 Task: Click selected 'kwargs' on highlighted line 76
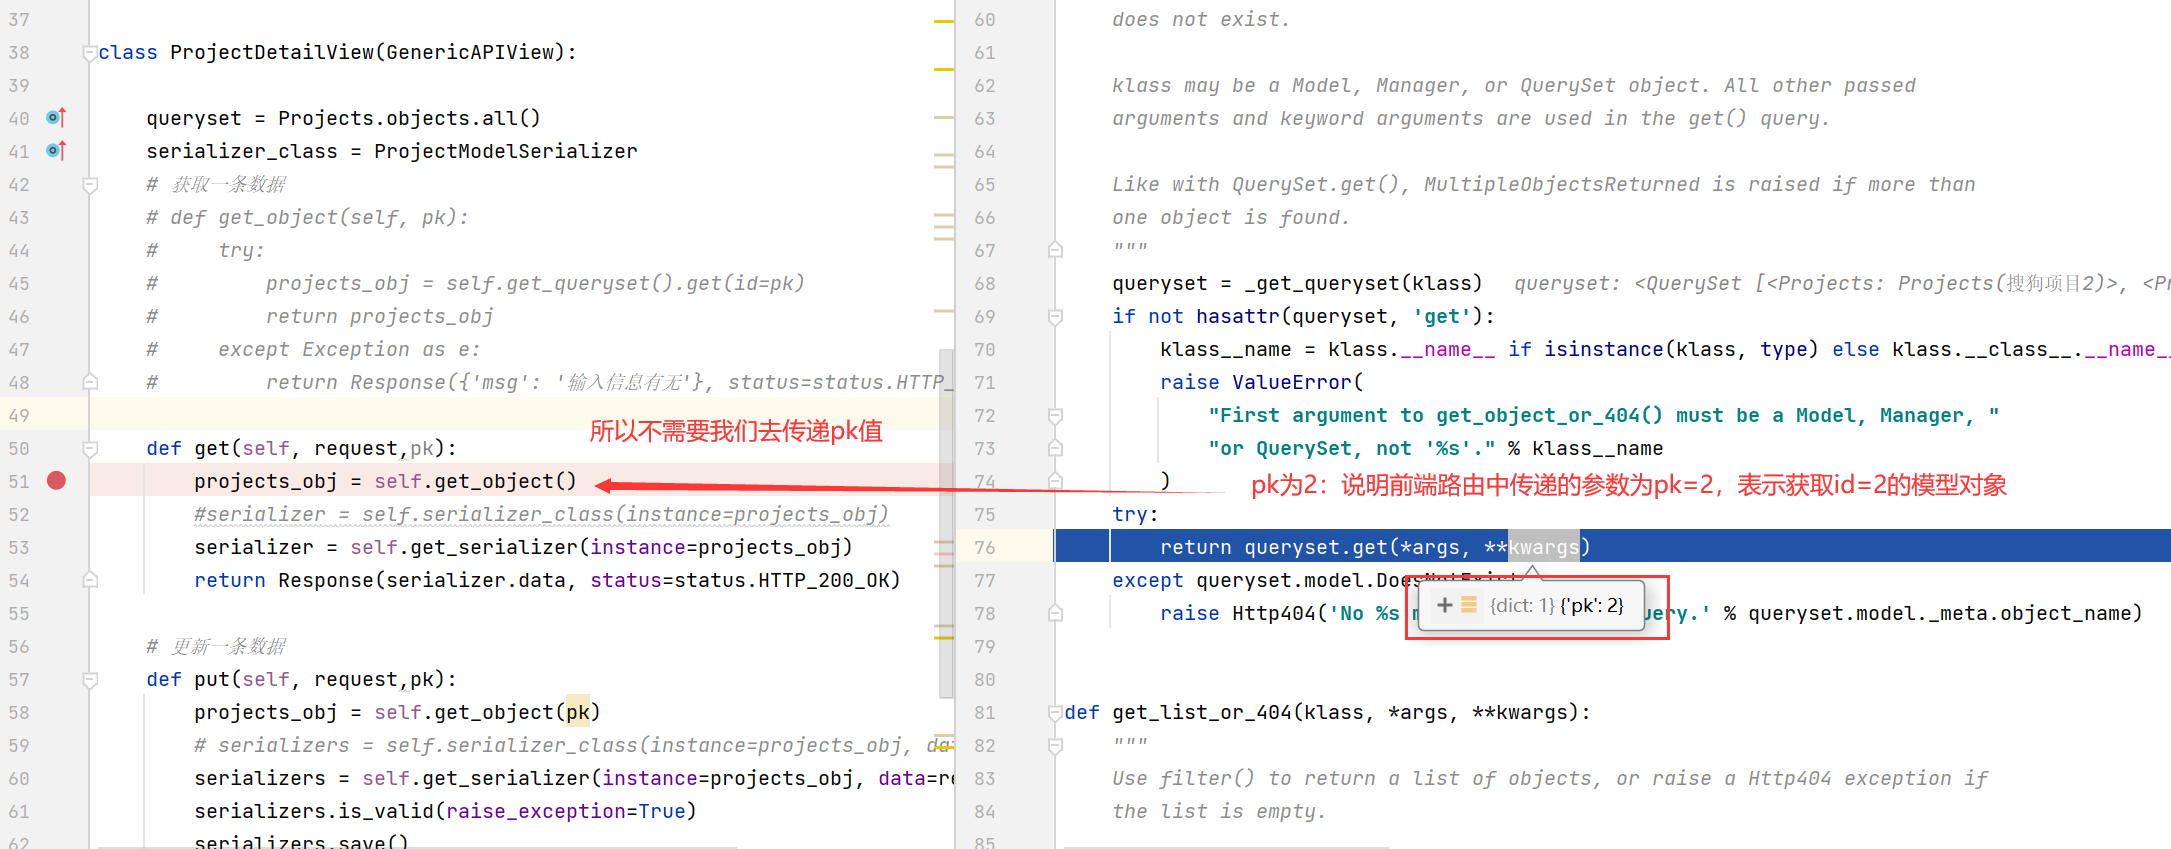(x=1544, y=547)
